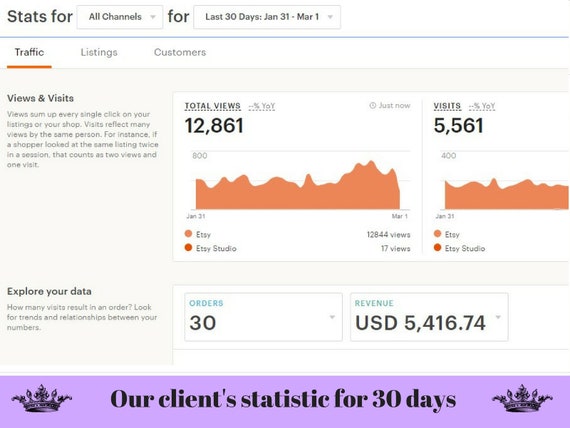Click the Total Views area chart

[x=298, y=185]
